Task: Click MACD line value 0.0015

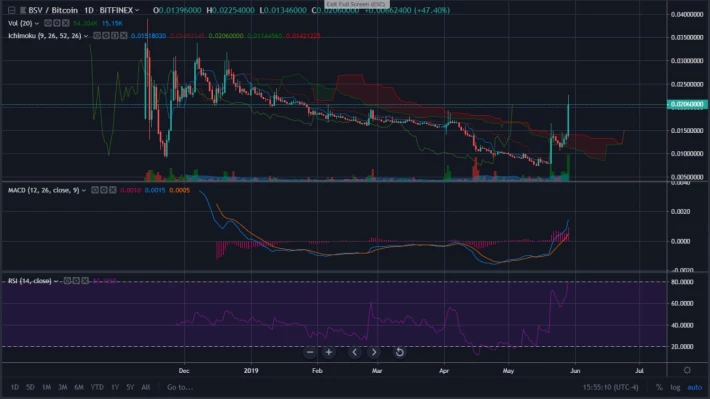Action: point(155,190)
